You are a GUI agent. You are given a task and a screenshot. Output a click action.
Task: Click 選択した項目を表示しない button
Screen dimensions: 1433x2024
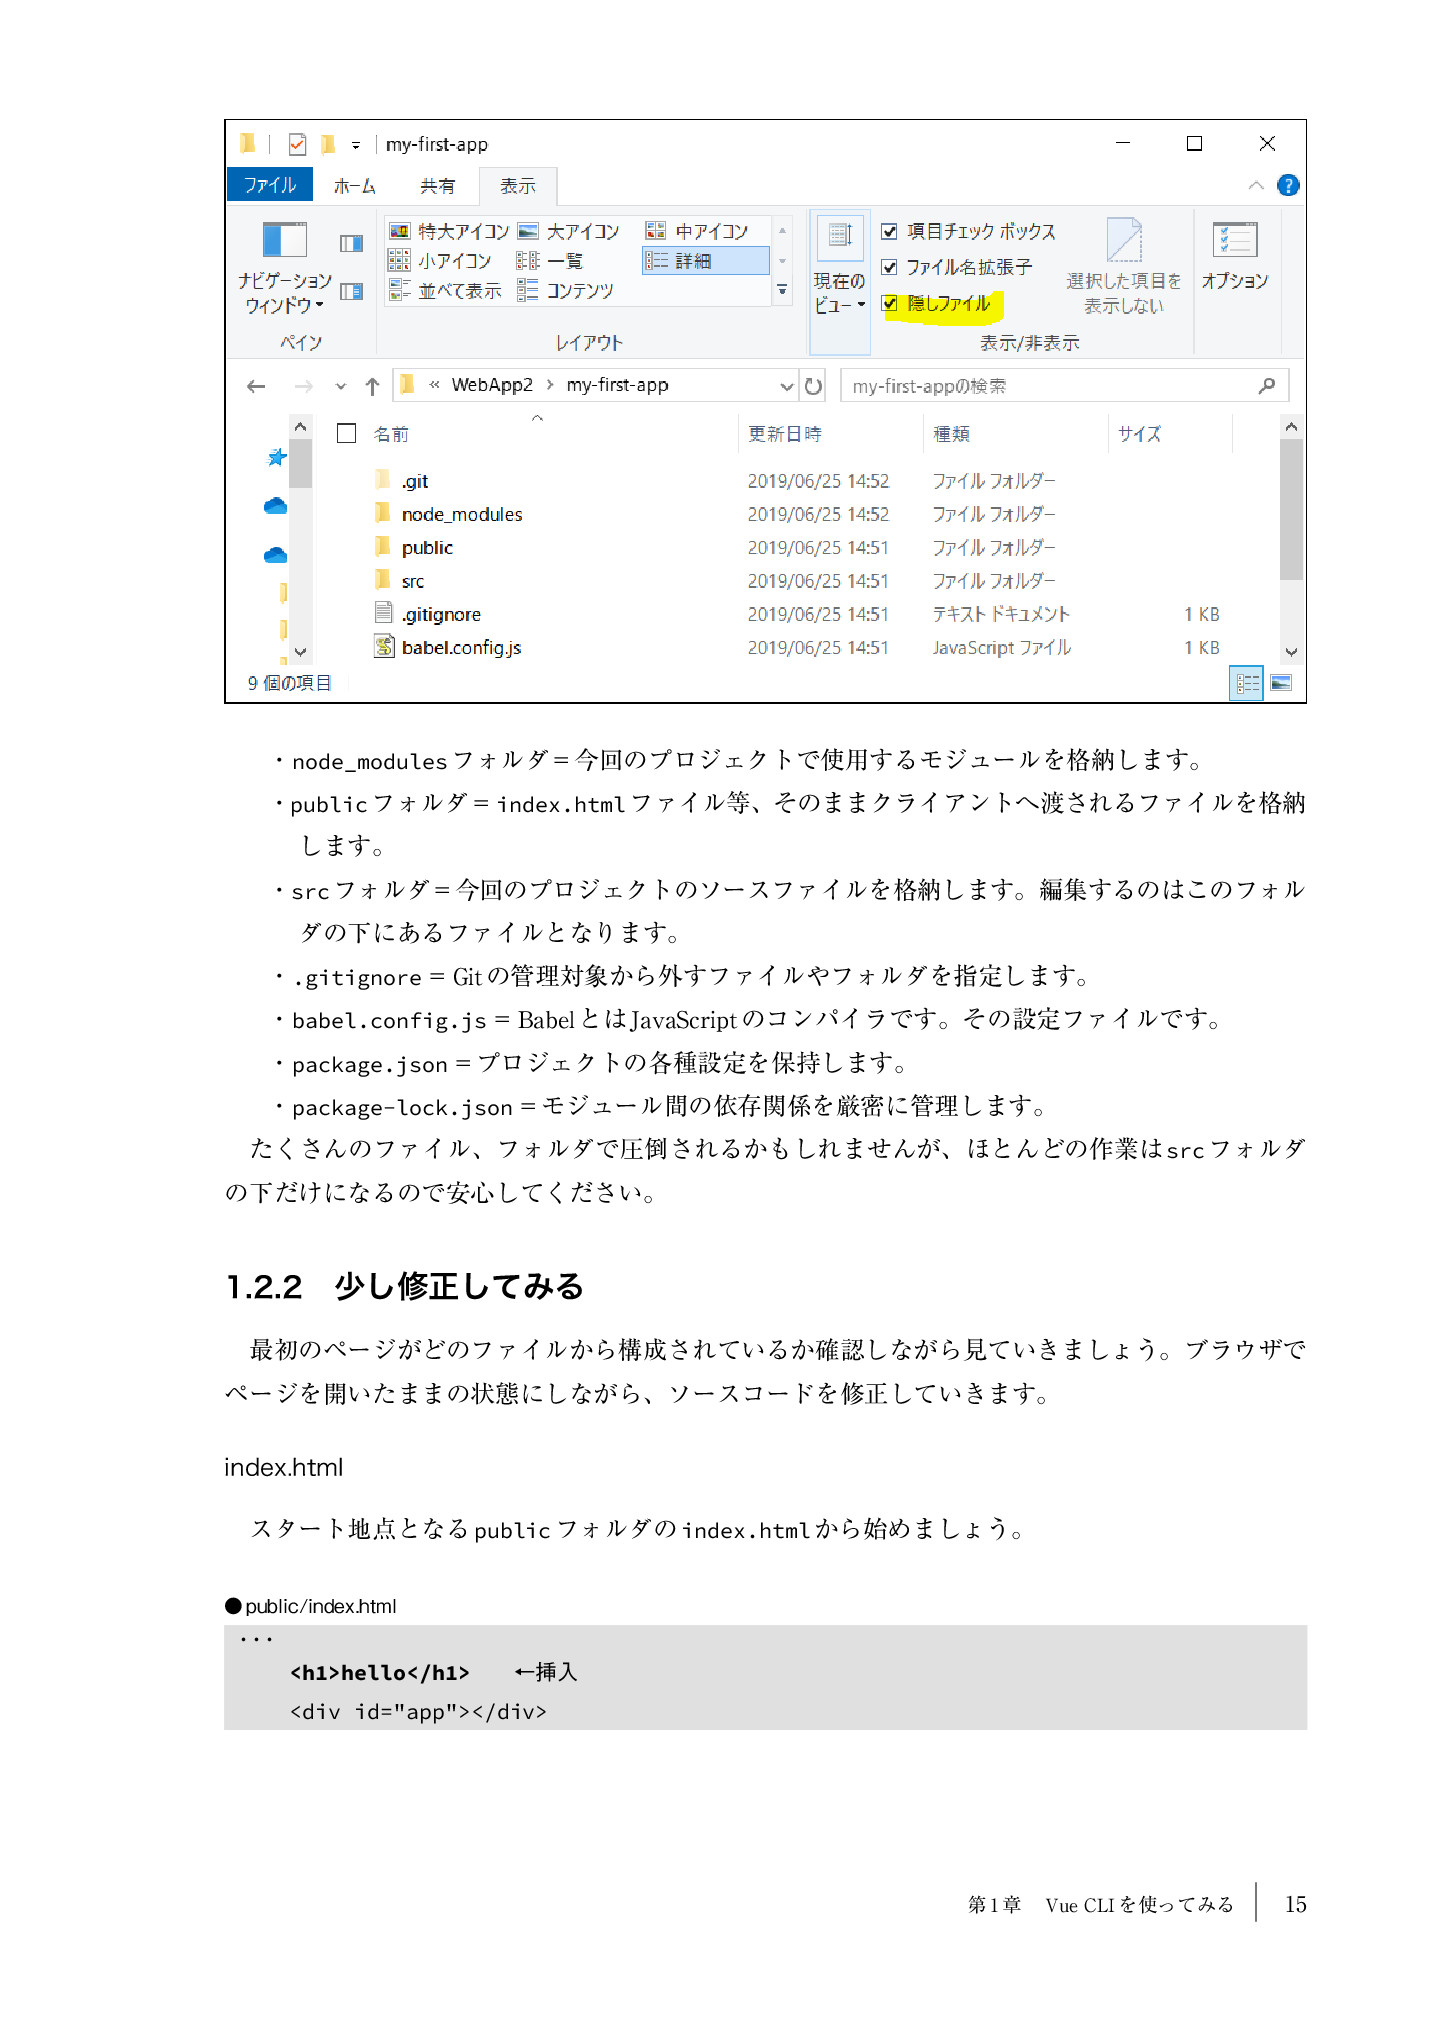[1124, 268]
